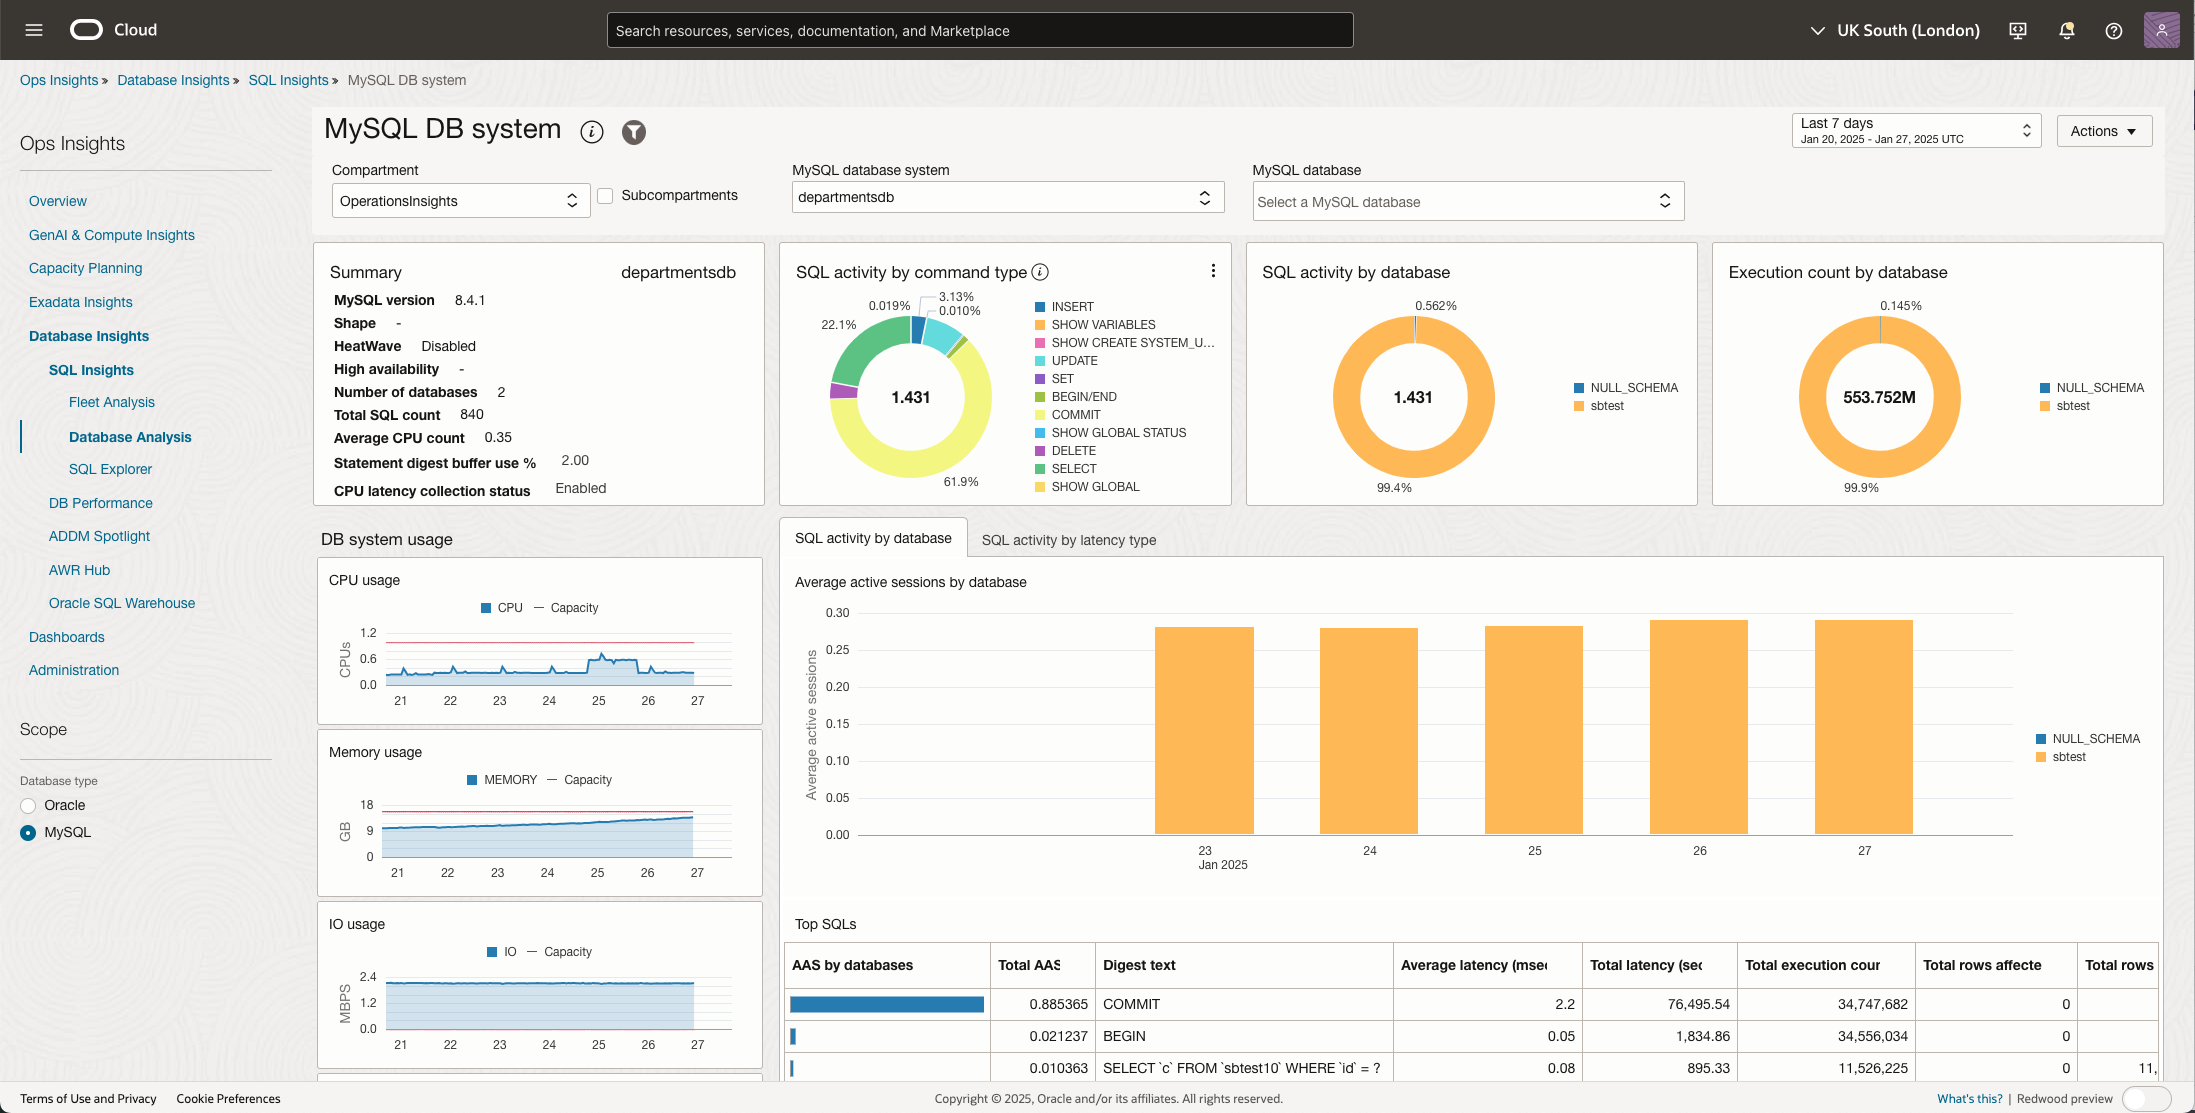
Task: Select the Oracle database type radio button
Action: coord(27,805)
